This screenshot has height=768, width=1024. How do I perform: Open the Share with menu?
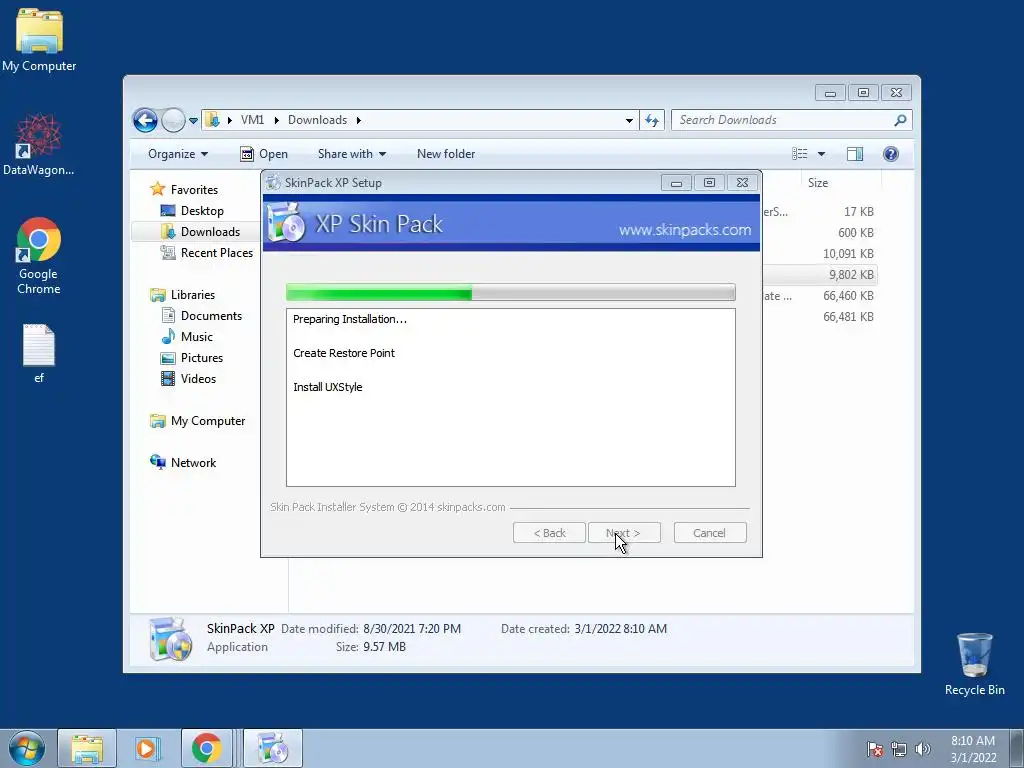click(351, 154)
